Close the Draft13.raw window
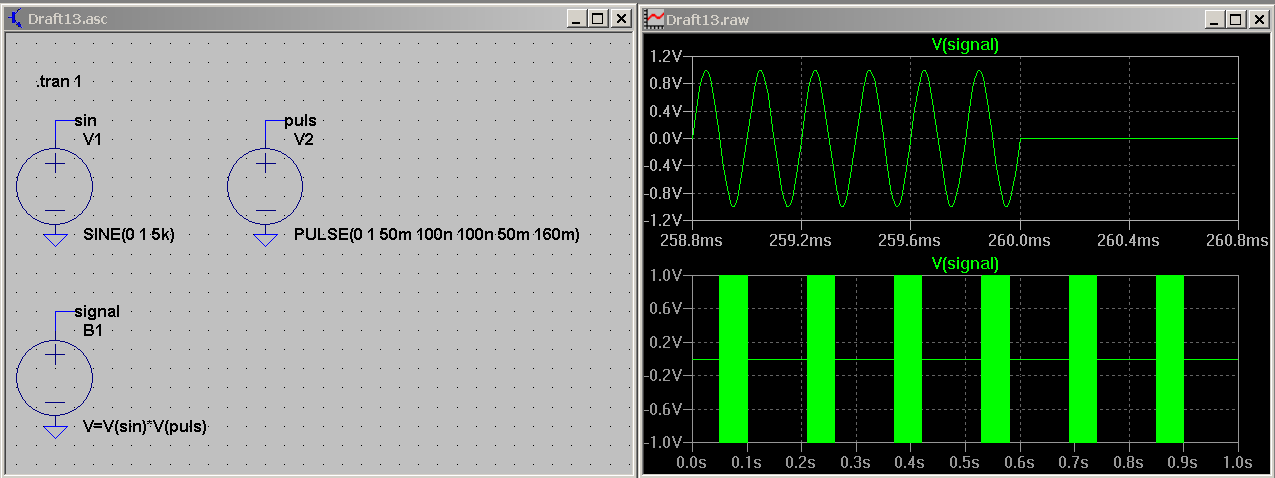This screenshot has height=478, width=1275. 1259,18
